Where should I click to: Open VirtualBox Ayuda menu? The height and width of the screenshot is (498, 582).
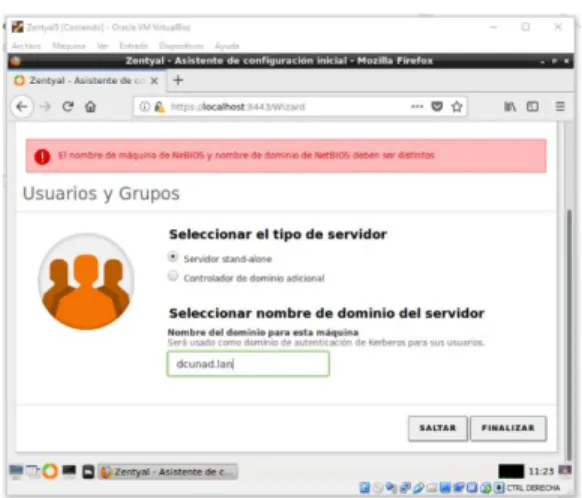tap(227, 46)
